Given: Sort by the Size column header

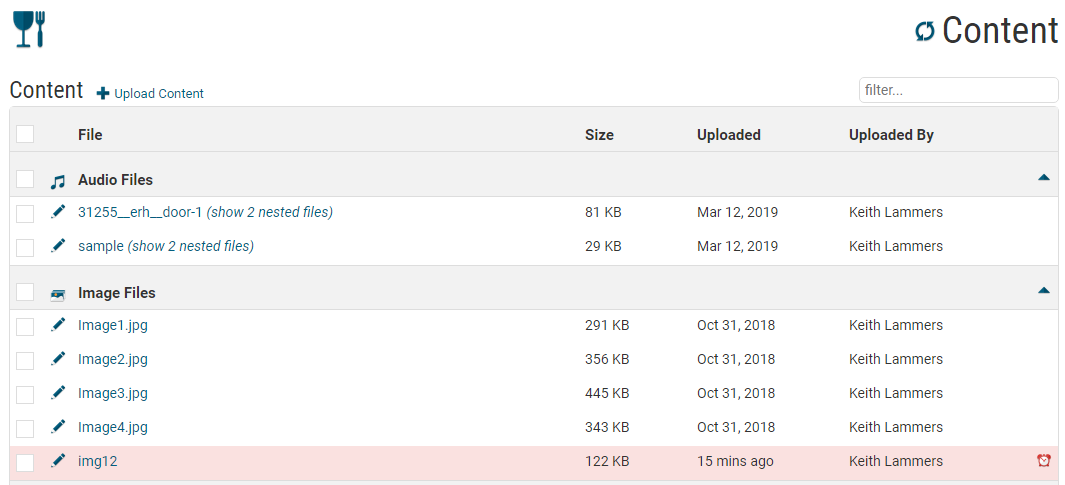Looking at the screenshot, I should (x=599, y=135).
